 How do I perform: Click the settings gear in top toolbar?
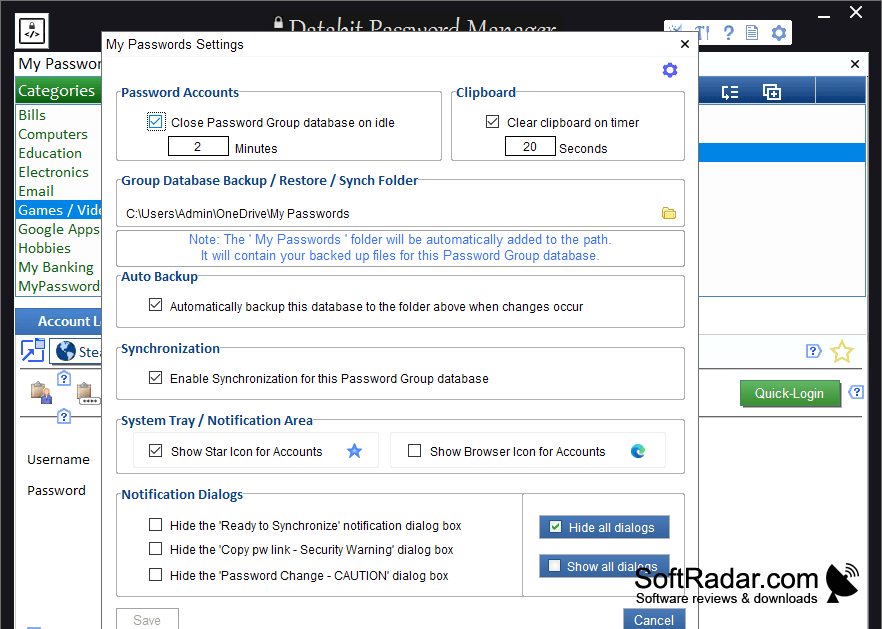tap(778, 33)
